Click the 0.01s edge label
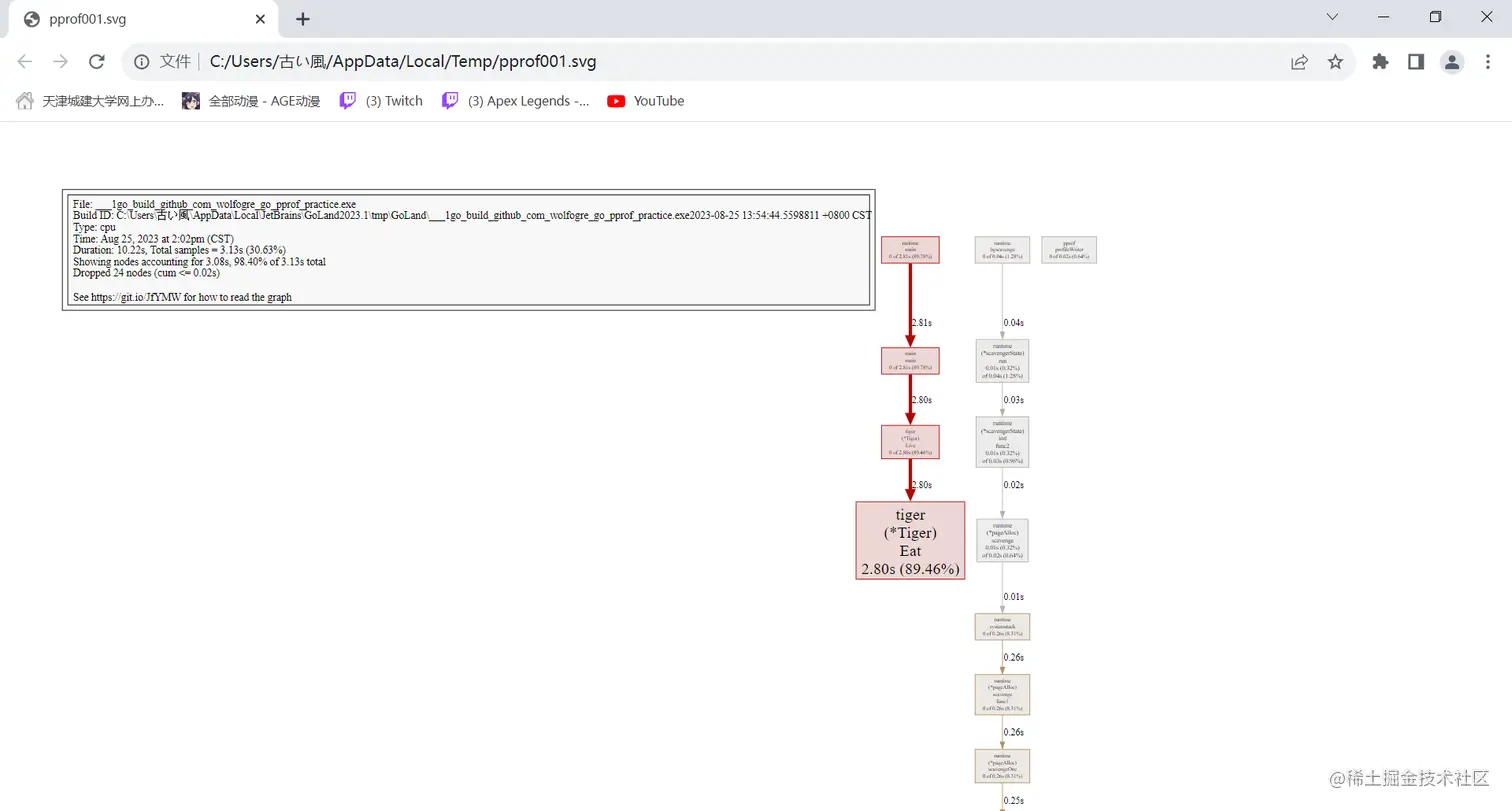 [1014, 597]
